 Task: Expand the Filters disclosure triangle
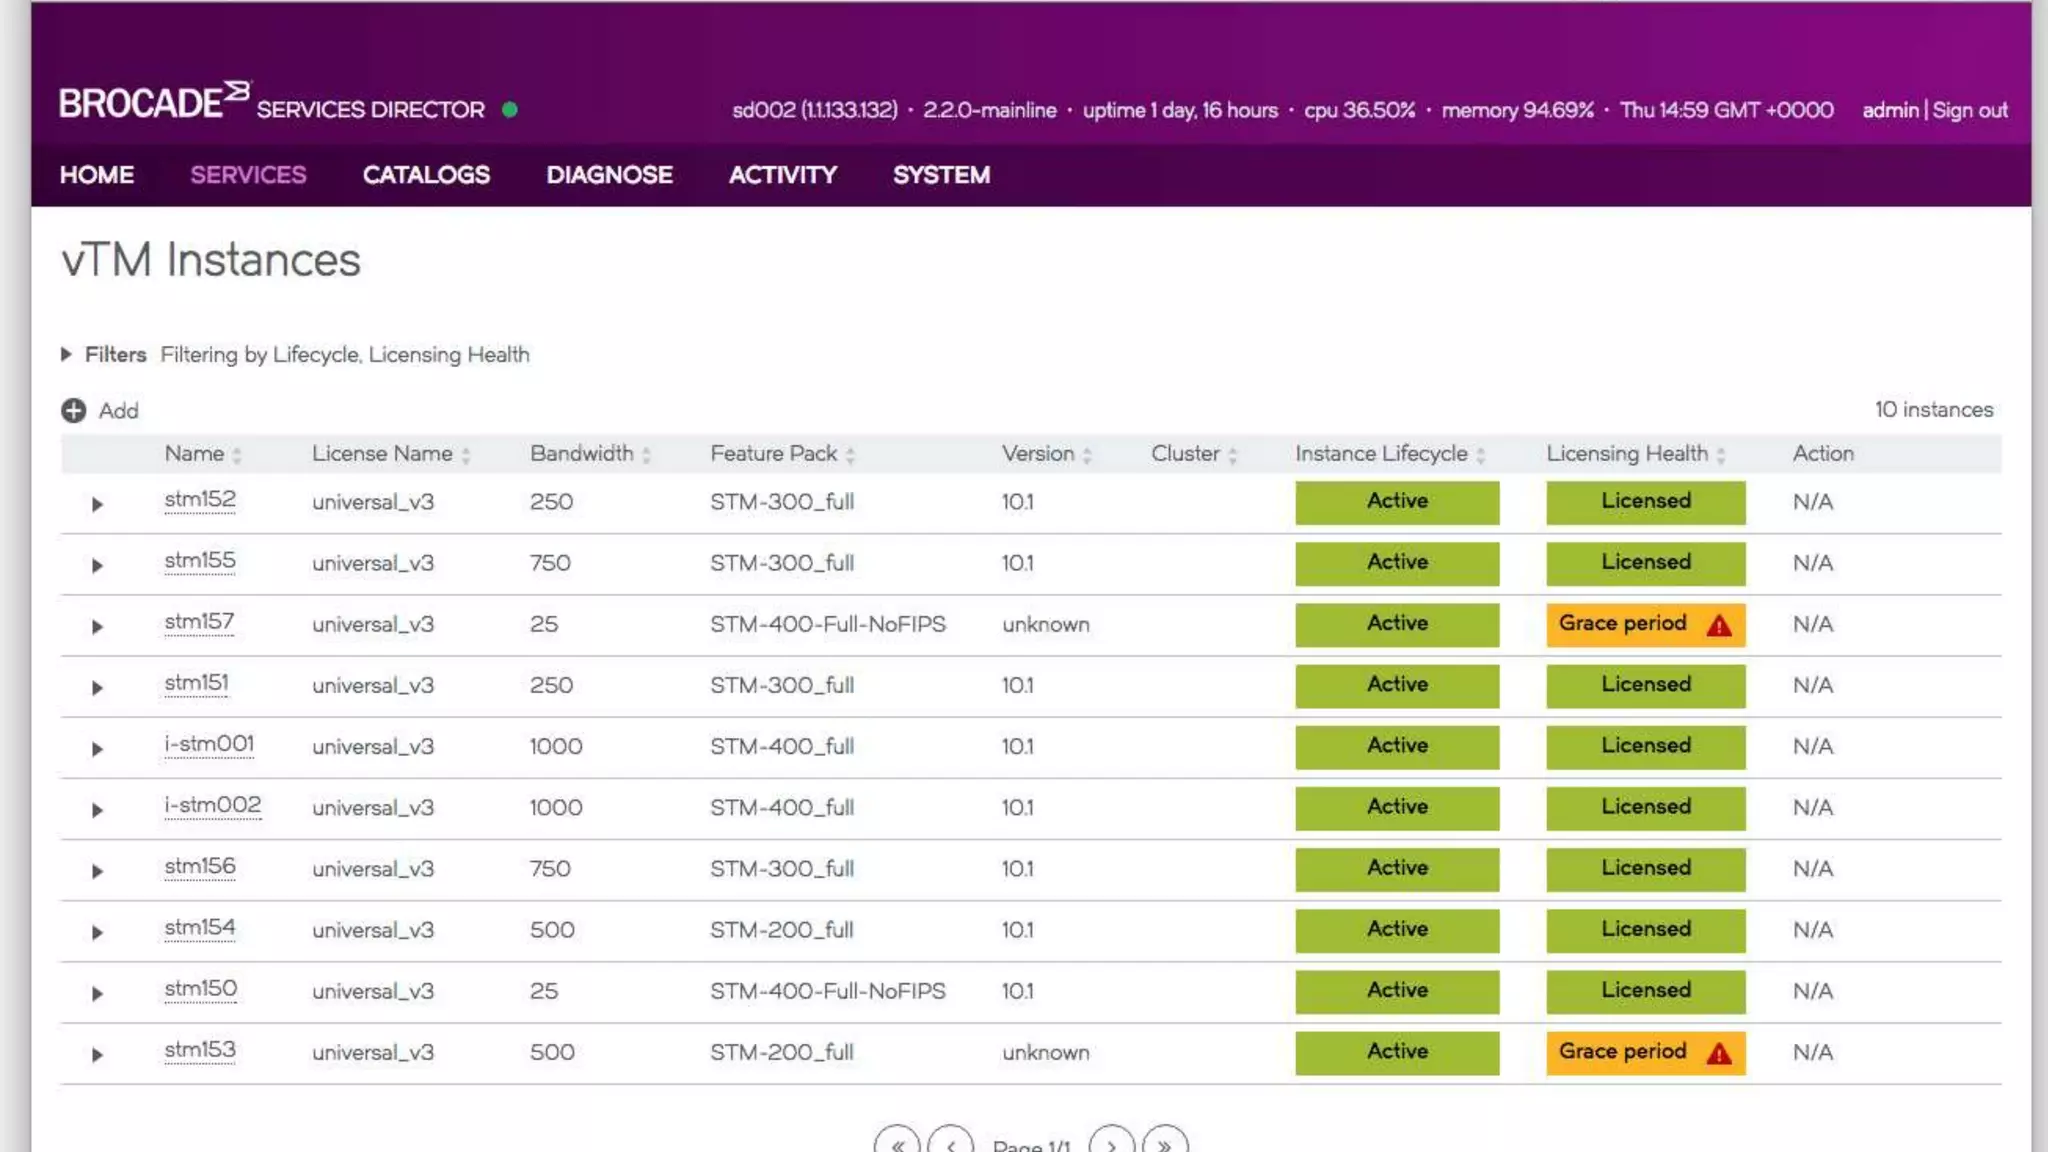pyautogui.click(x=66, y=354)
